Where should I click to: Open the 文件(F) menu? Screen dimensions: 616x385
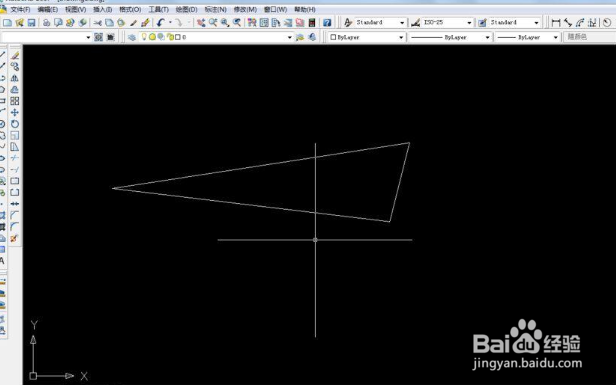point(20,9)
